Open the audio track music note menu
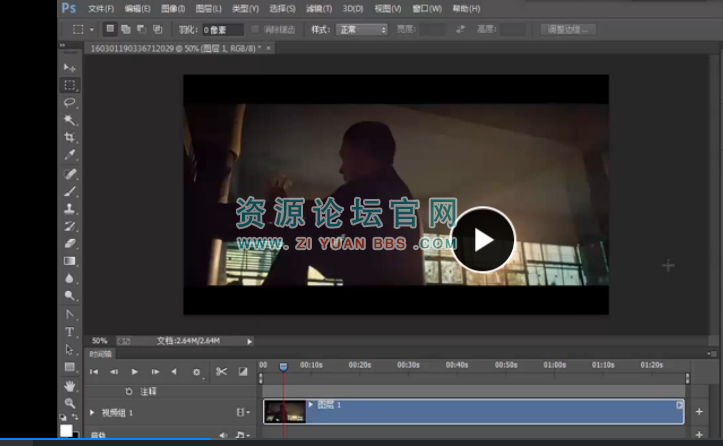 [242, 435]
